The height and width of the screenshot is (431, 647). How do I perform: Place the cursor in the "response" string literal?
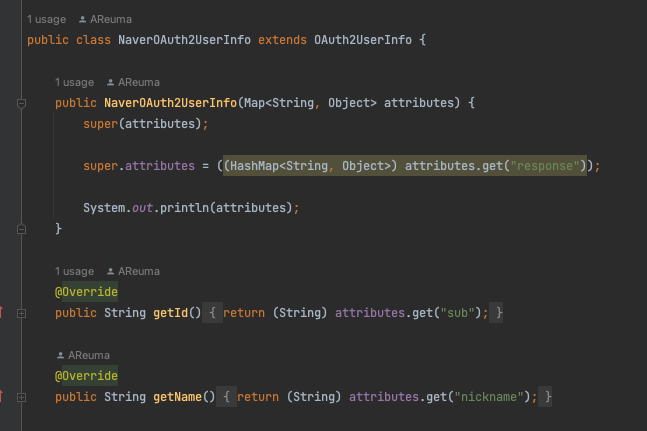coord(546,166)
